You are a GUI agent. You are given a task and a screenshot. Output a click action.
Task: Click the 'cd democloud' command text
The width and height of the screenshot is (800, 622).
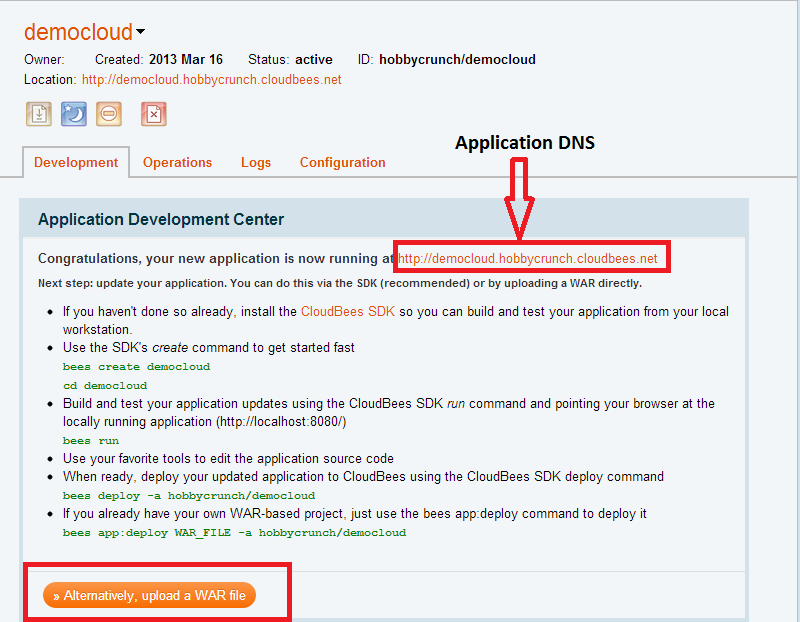point(105,386)
